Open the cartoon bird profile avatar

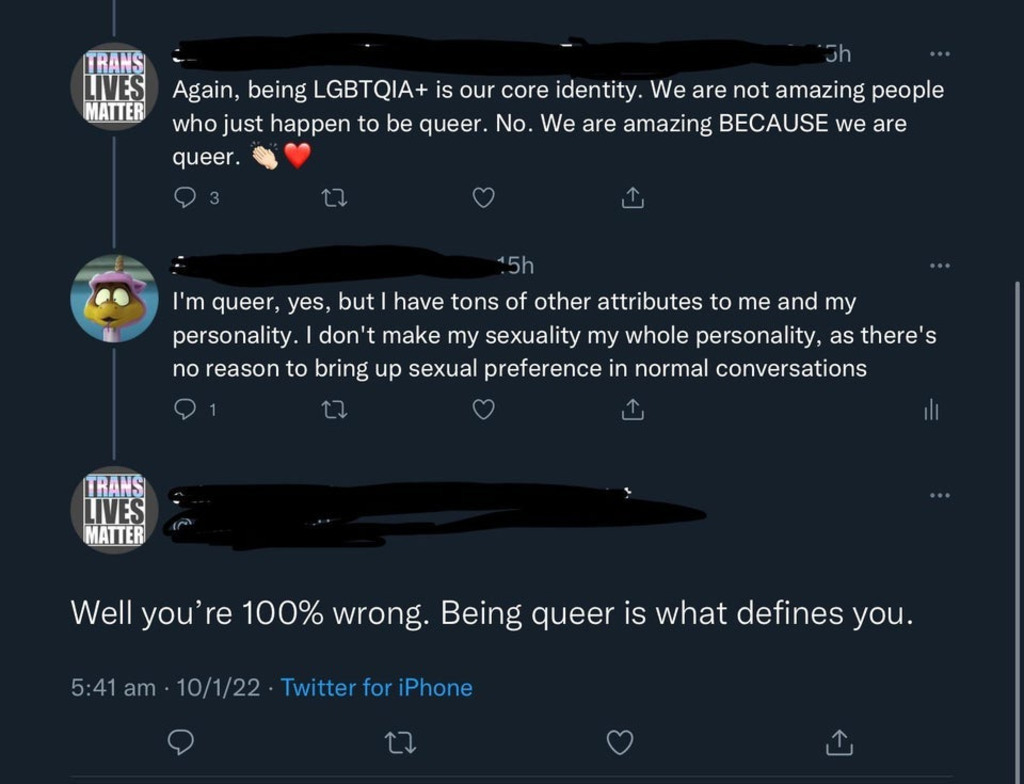coord(115,299)
